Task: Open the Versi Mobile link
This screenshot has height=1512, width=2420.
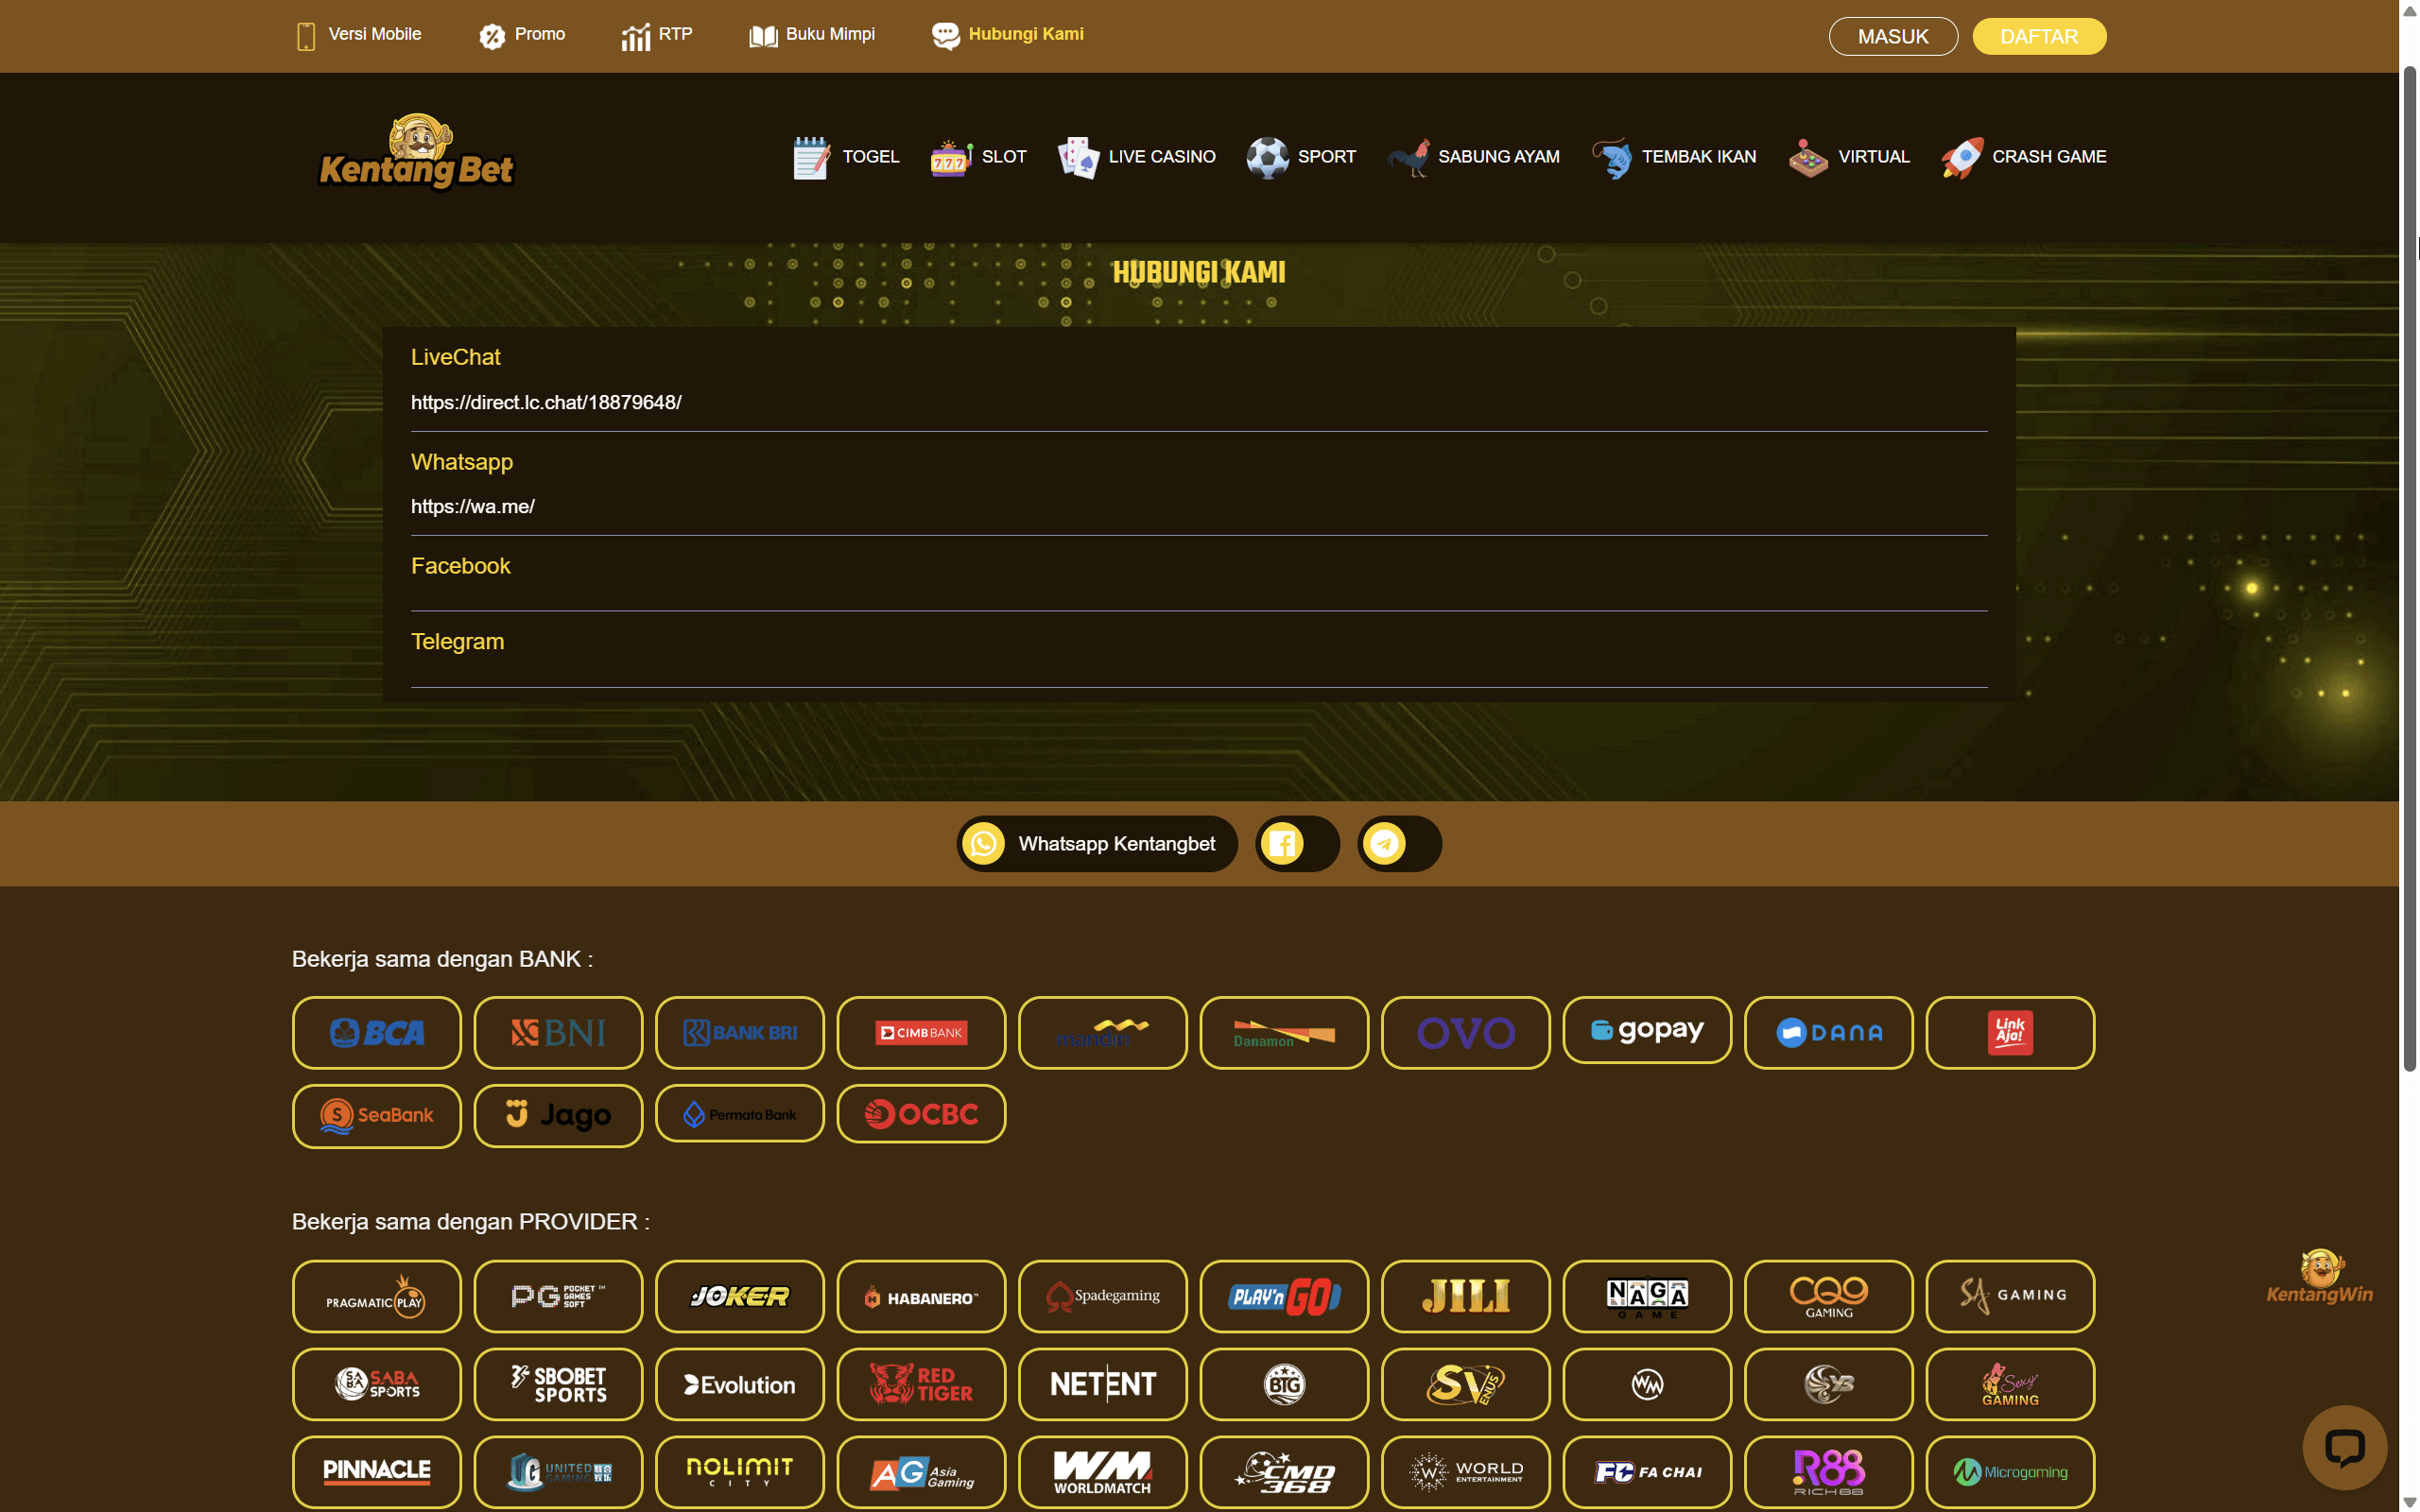Action: coord(359,35)
